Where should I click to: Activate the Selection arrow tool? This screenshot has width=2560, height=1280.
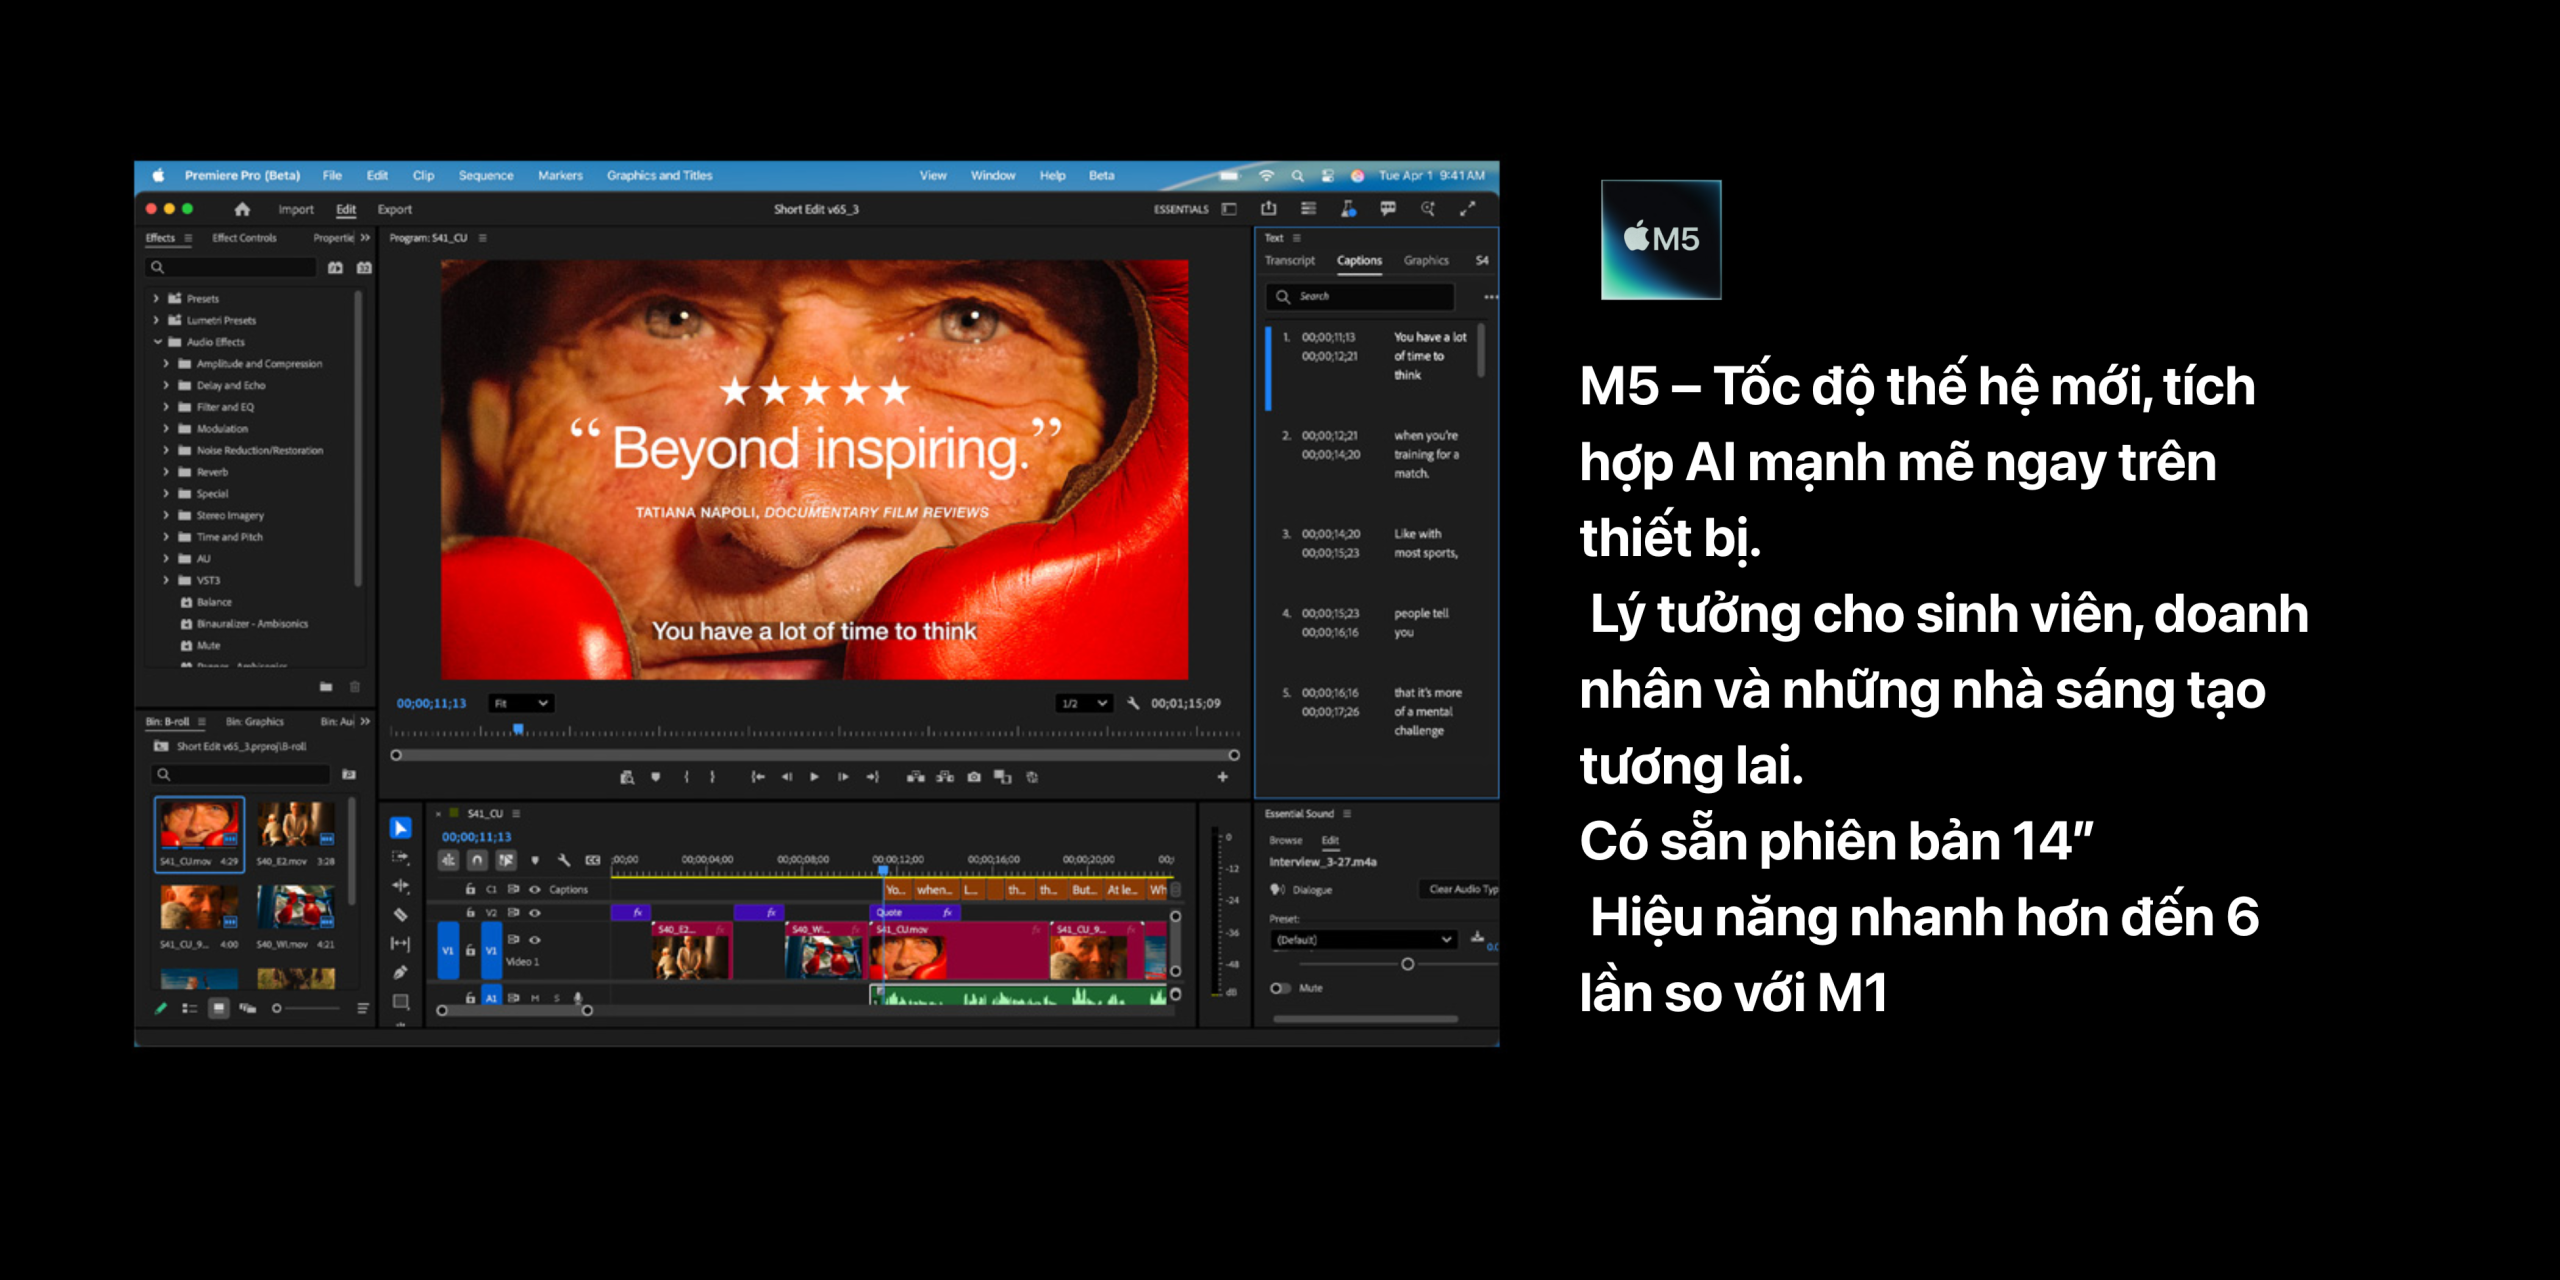pos(400,828)
